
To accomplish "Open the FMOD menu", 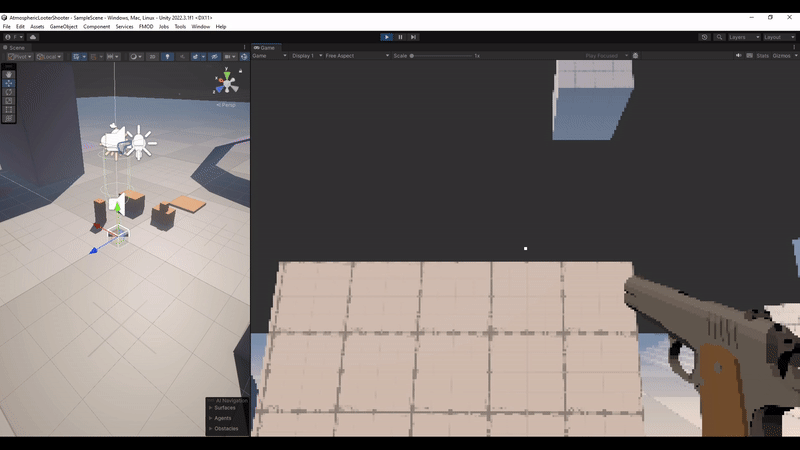I will pyautogui.click(x=146, y=26).
